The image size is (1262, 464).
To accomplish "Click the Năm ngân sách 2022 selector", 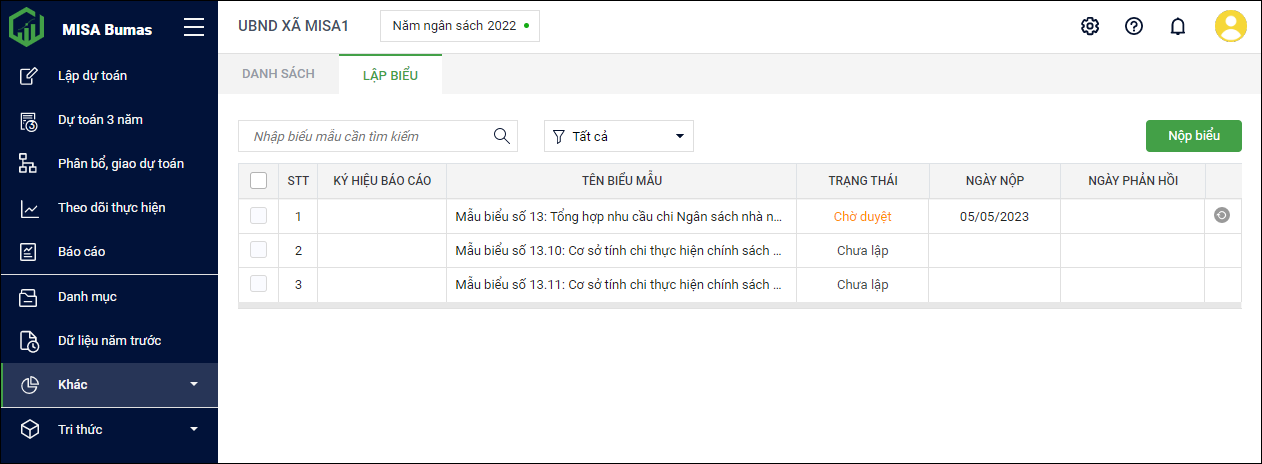I will click(x=460, y=26).
